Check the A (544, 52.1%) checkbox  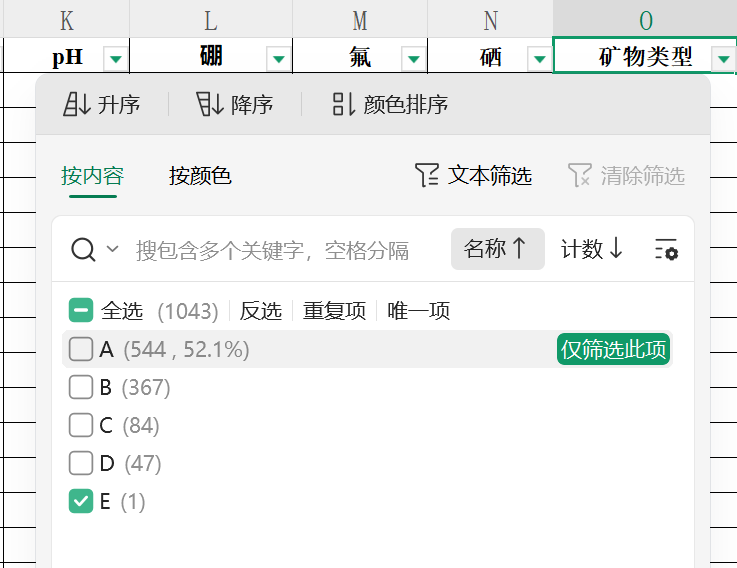[80, 349]
